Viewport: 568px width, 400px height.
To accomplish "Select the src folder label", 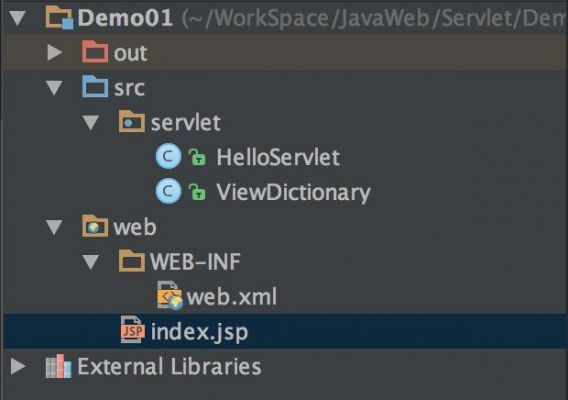I will coord(129,88).
